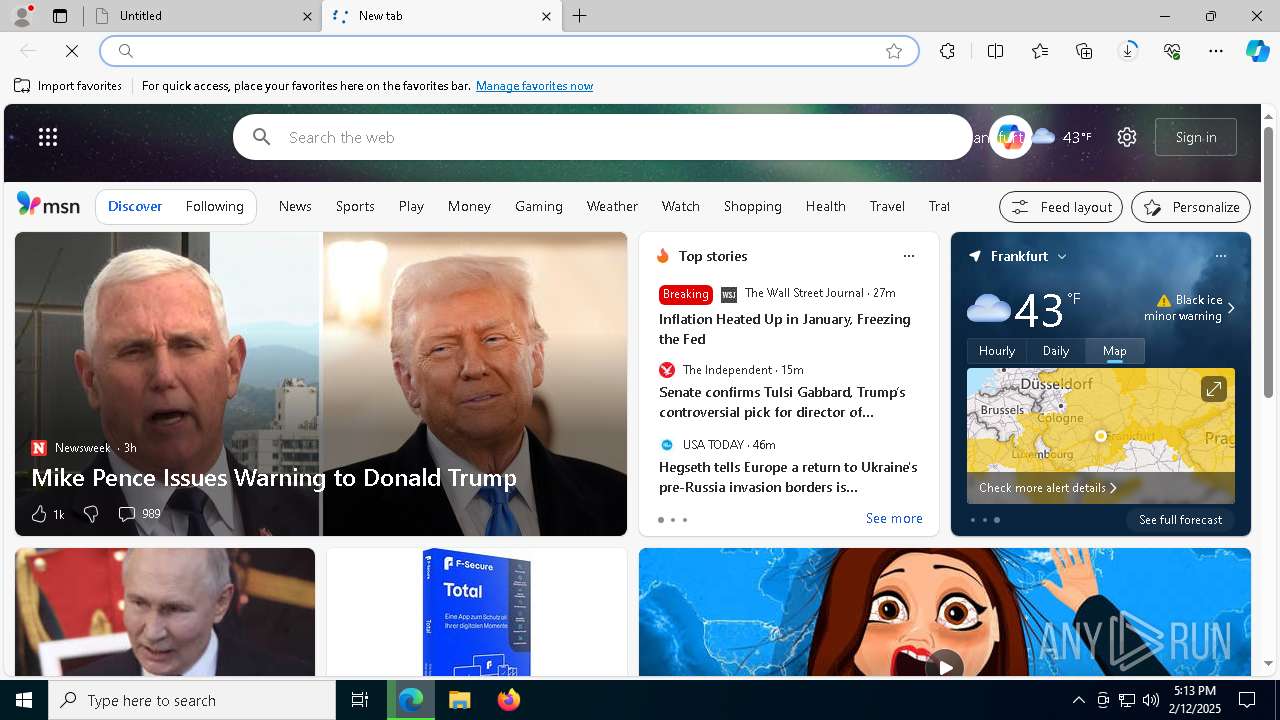Play the video on the cartoon thumbnail
The width and height of the screenshot is (1280, 720).
[944, 665]
